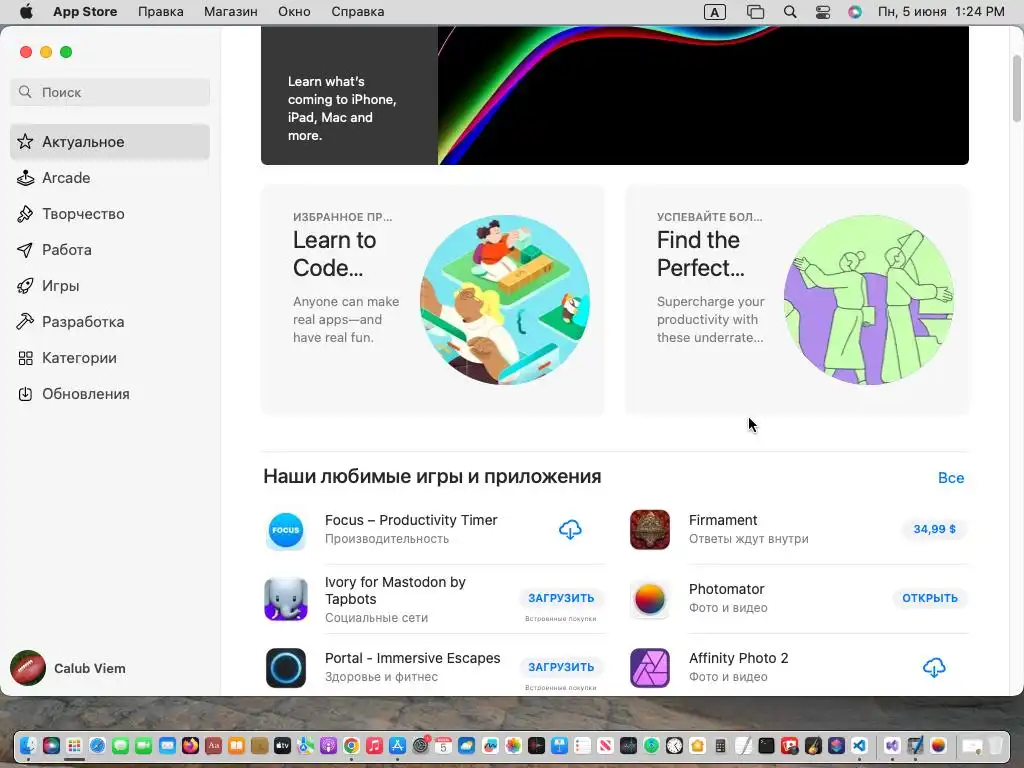
Task: Focus the Поиск search field
Action: click(x=110, y=92)
